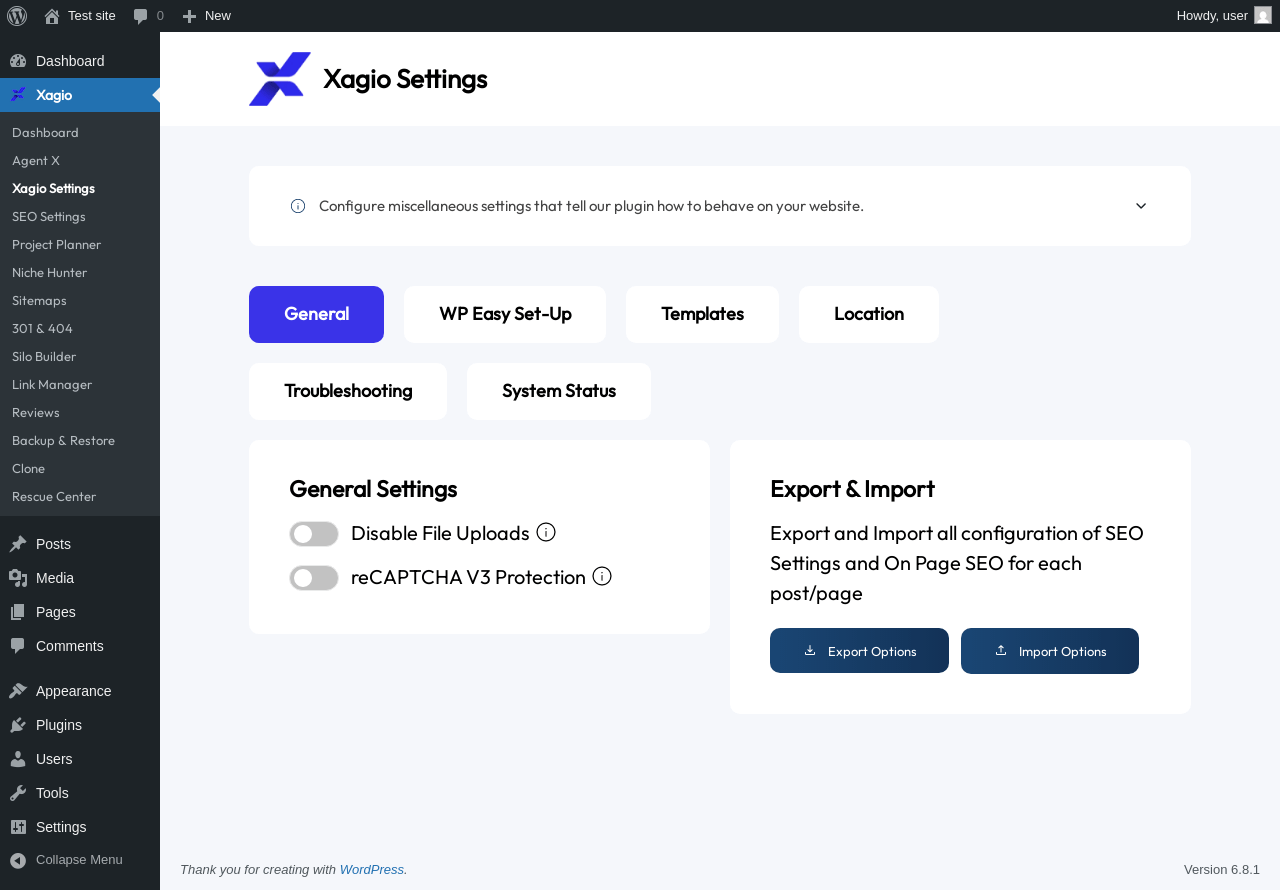Click the user avatar icon

click(x=1263, y=15)
